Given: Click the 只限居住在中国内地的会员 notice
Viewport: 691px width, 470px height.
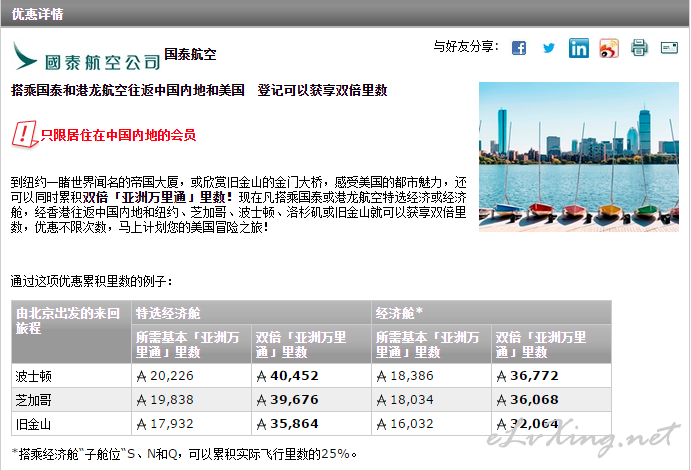Looking at the screenshot, I should coord(117,134).
